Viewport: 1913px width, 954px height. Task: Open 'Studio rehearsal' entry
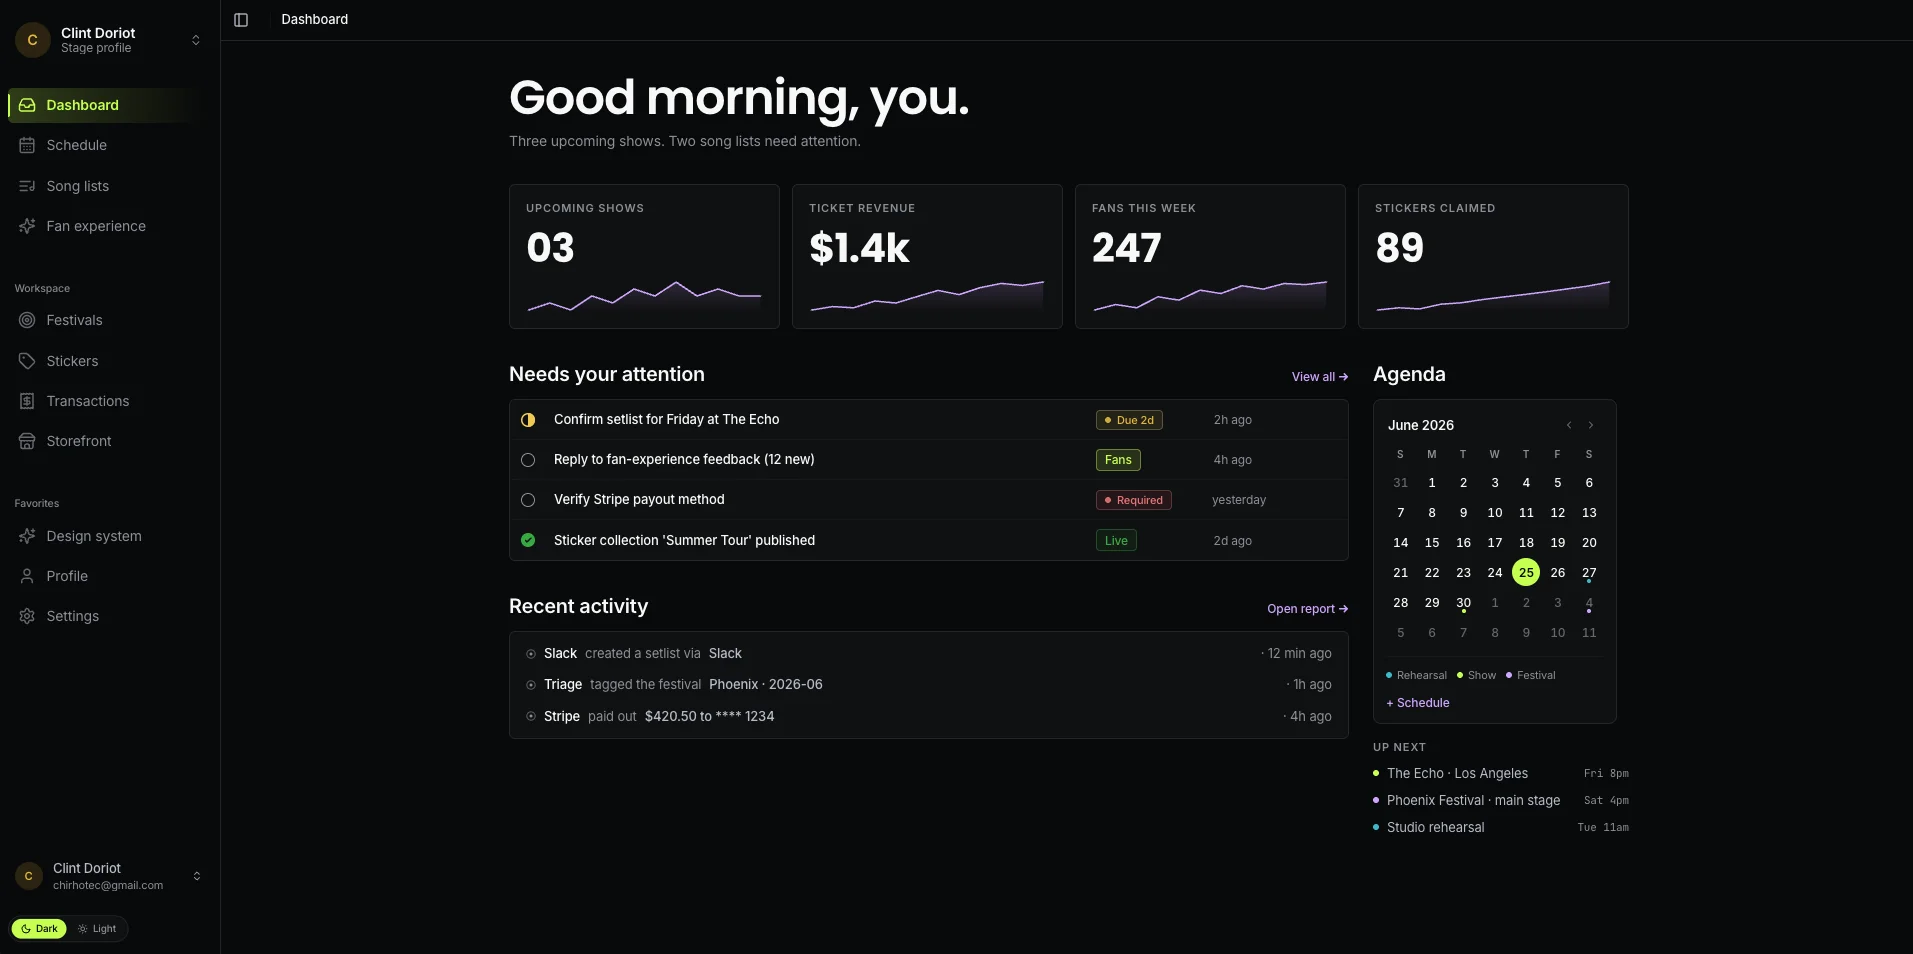(x=1501, y=828)
